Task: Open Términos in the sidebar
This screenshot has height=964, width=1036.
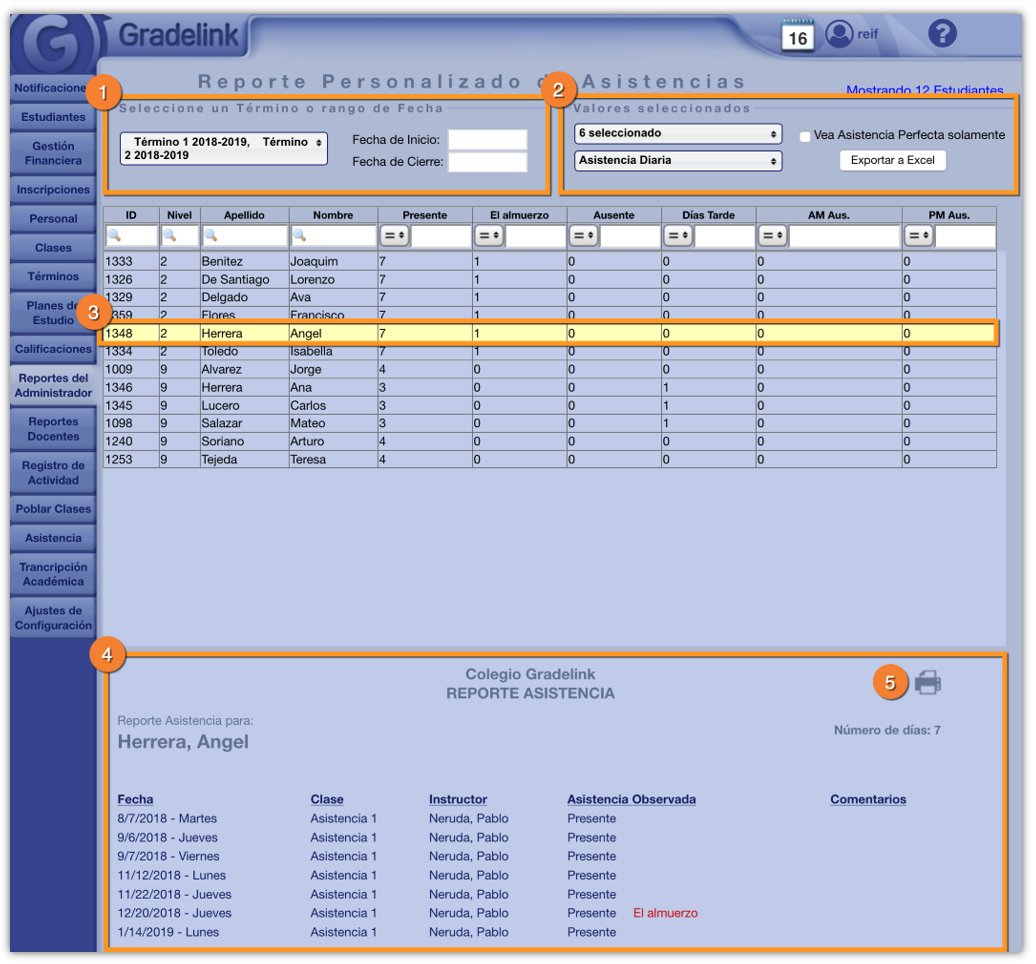Action: click(x=53, y=276)
